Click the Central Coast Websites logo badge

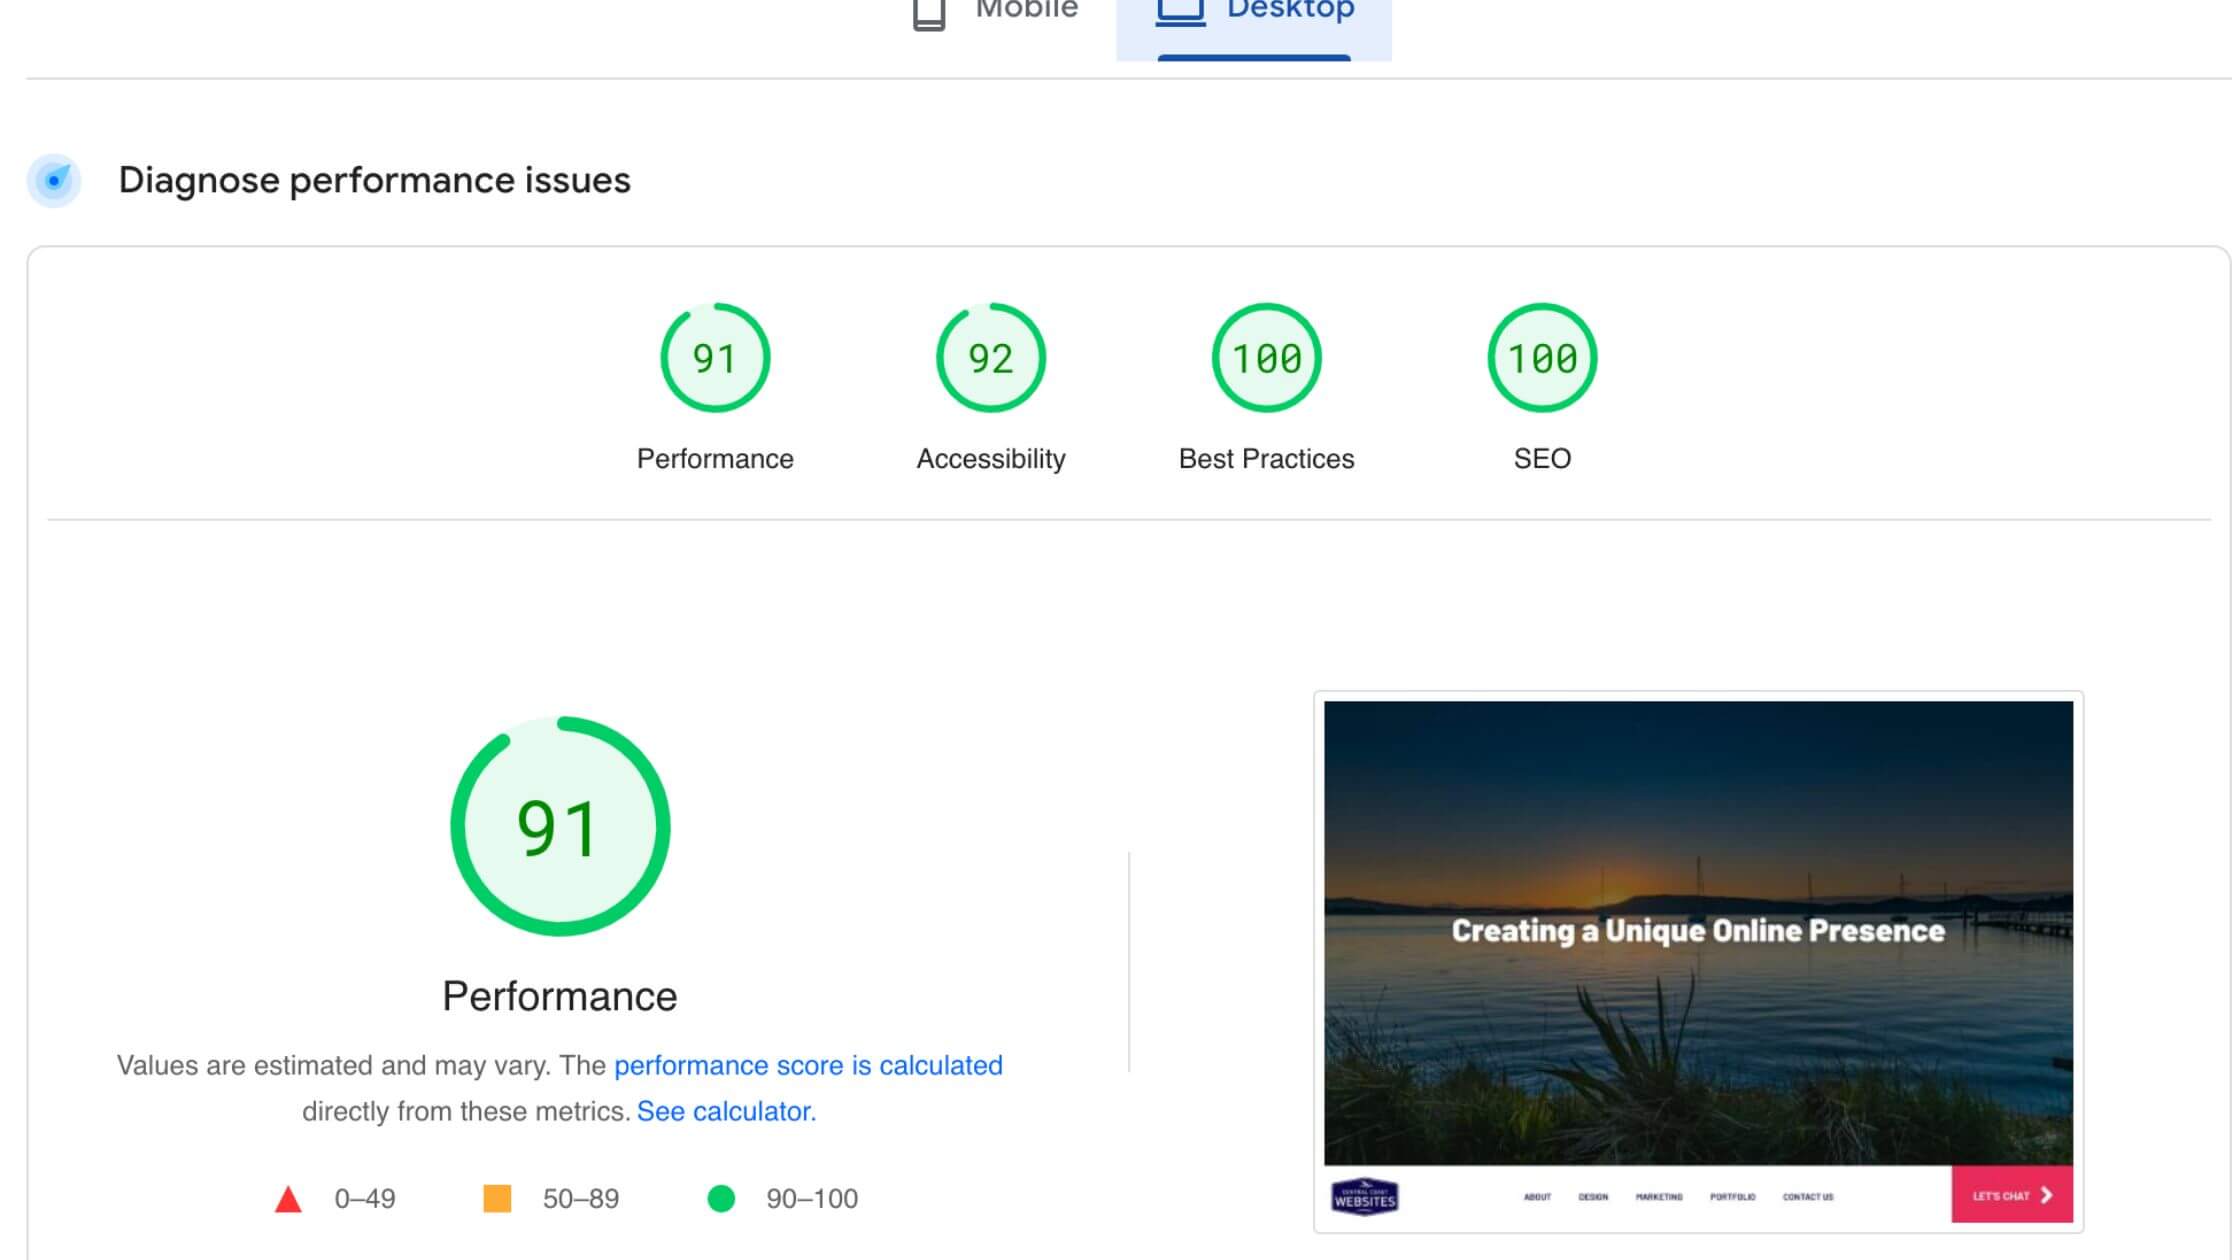pyautogui.click(x=1364, y=1195)
